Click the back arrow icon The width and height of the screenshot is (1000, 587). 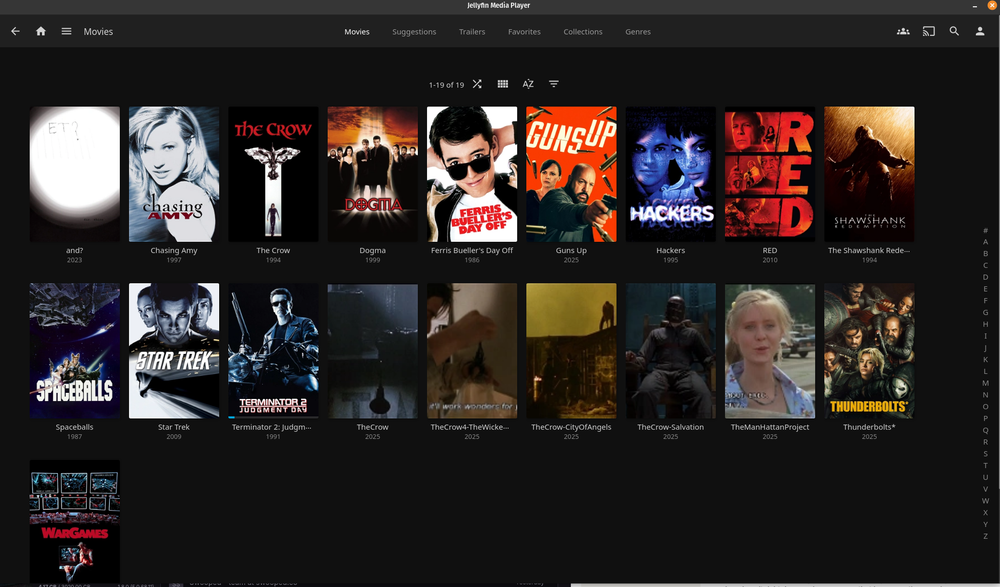15,31
